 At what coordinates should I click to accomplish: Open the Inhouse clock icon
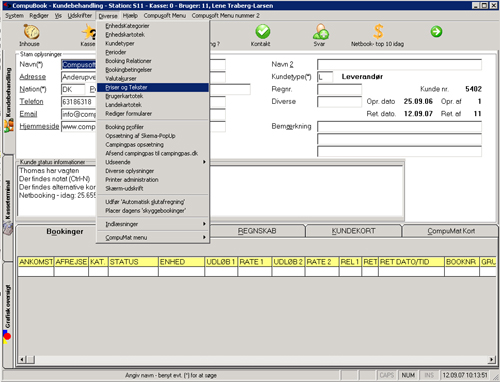click(x=31, y=32)
